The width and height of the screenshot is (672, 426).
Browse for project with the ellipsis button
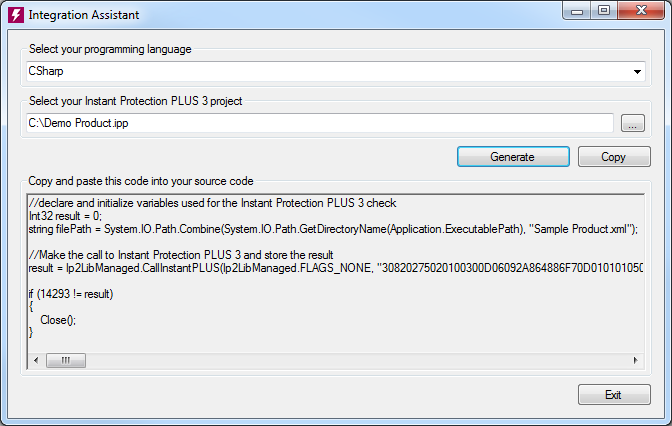tap(633, 123)
